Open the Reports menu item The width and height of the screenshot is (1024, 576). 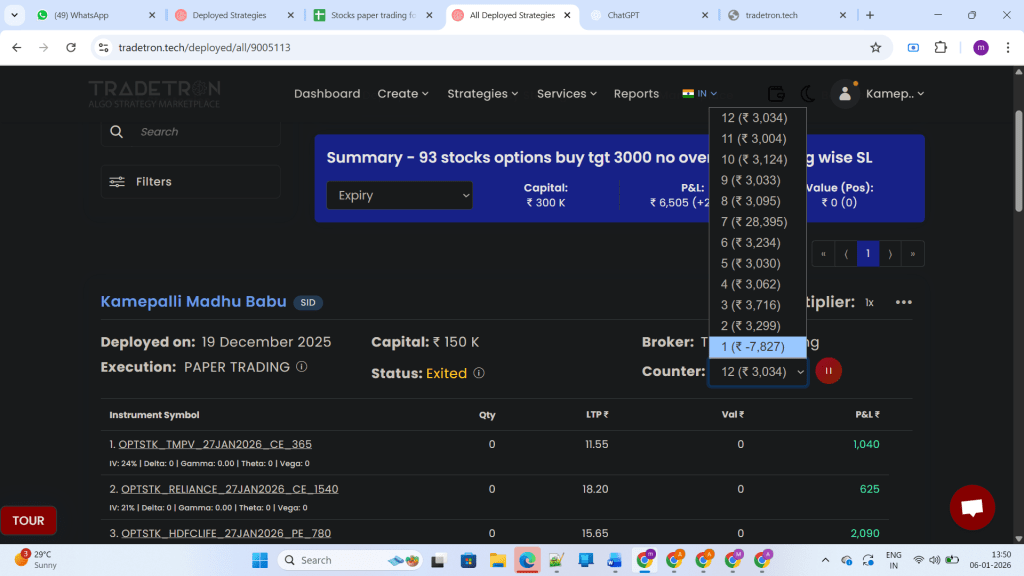coord(636,94)
